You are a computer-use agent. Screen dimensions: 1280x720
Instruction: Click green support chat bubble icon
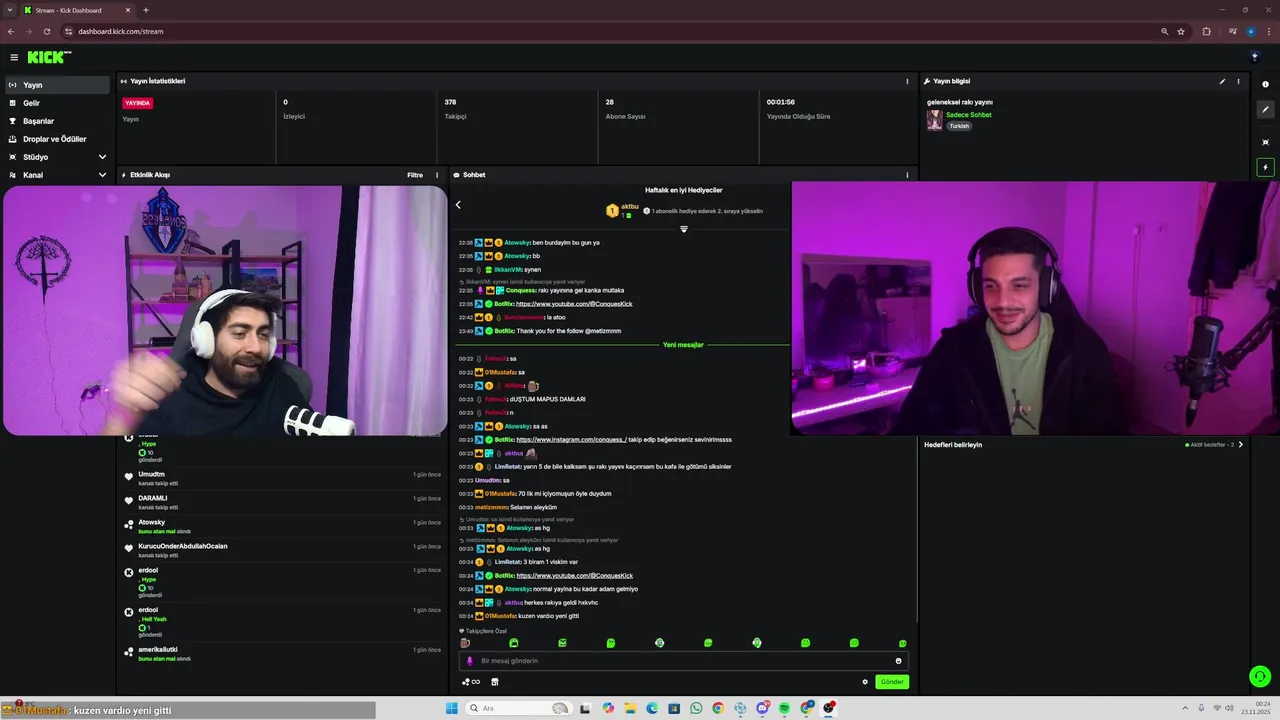[x=1260, y=677]
